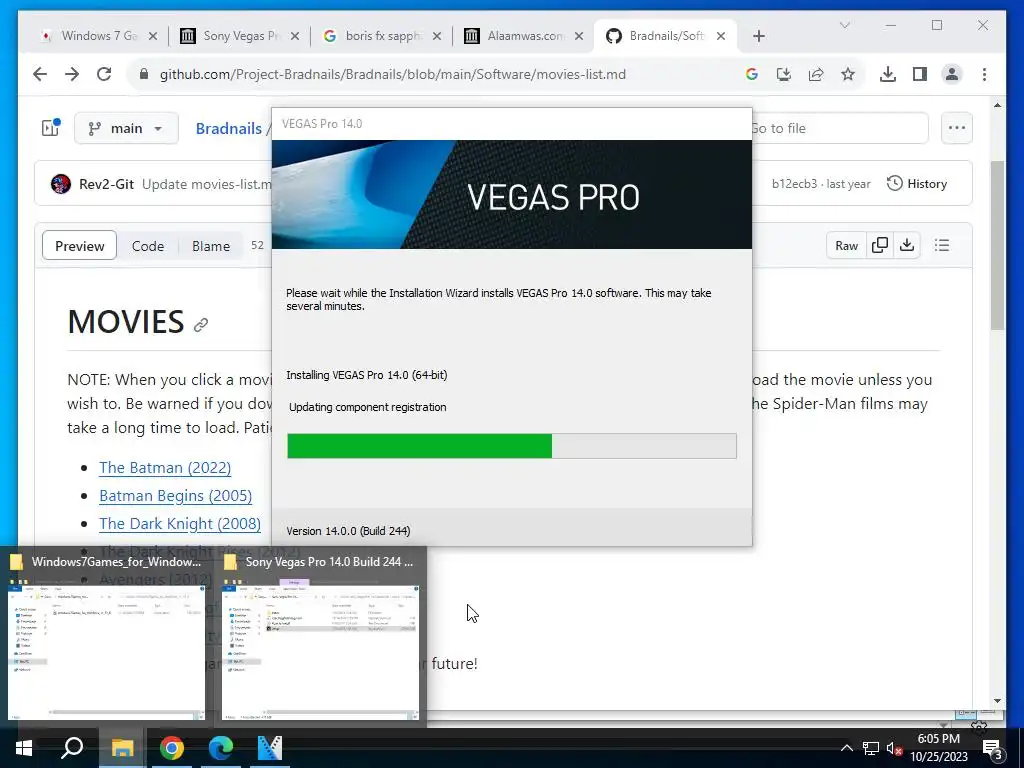Open Chrome profile avatar

(x=952, y=74)
